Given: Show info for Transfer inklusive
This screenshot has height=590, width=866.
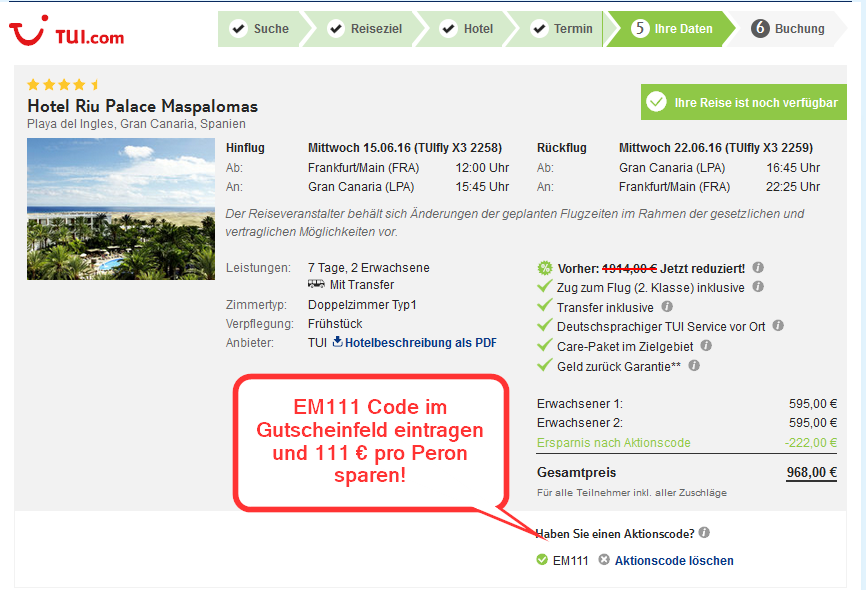Looking at the screenshot, I should pyautogui.click(x=667, y=306).
